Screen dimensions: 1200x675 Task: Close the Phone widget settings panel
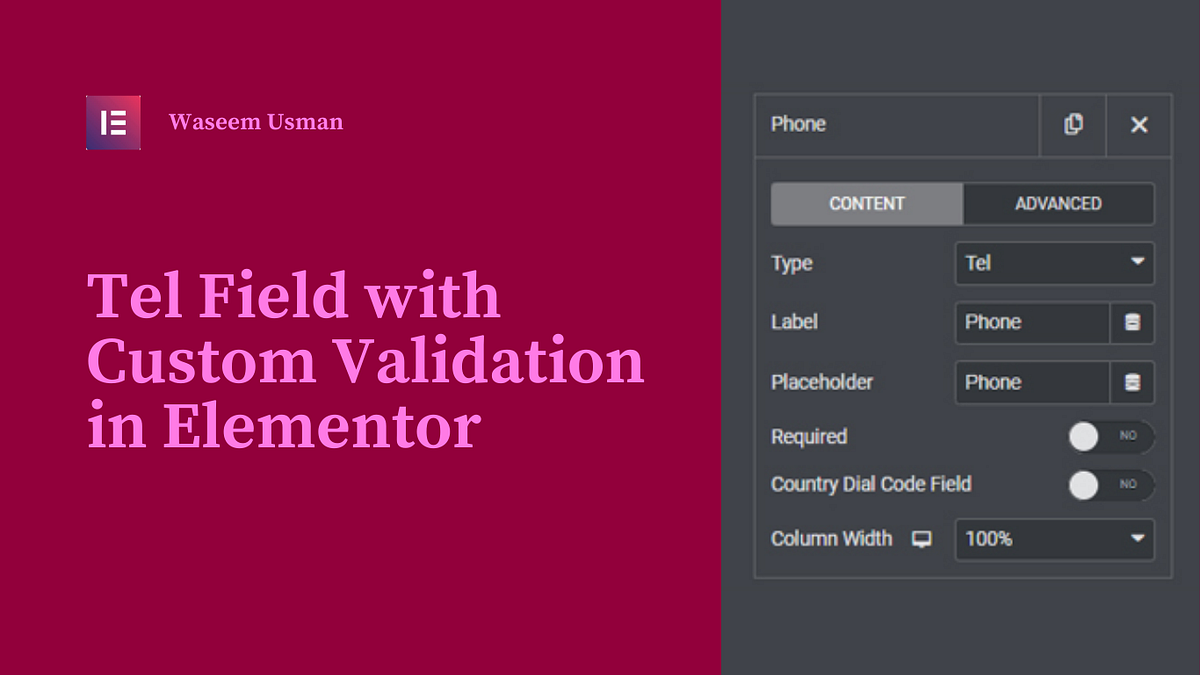click(x=1139, y=125)
